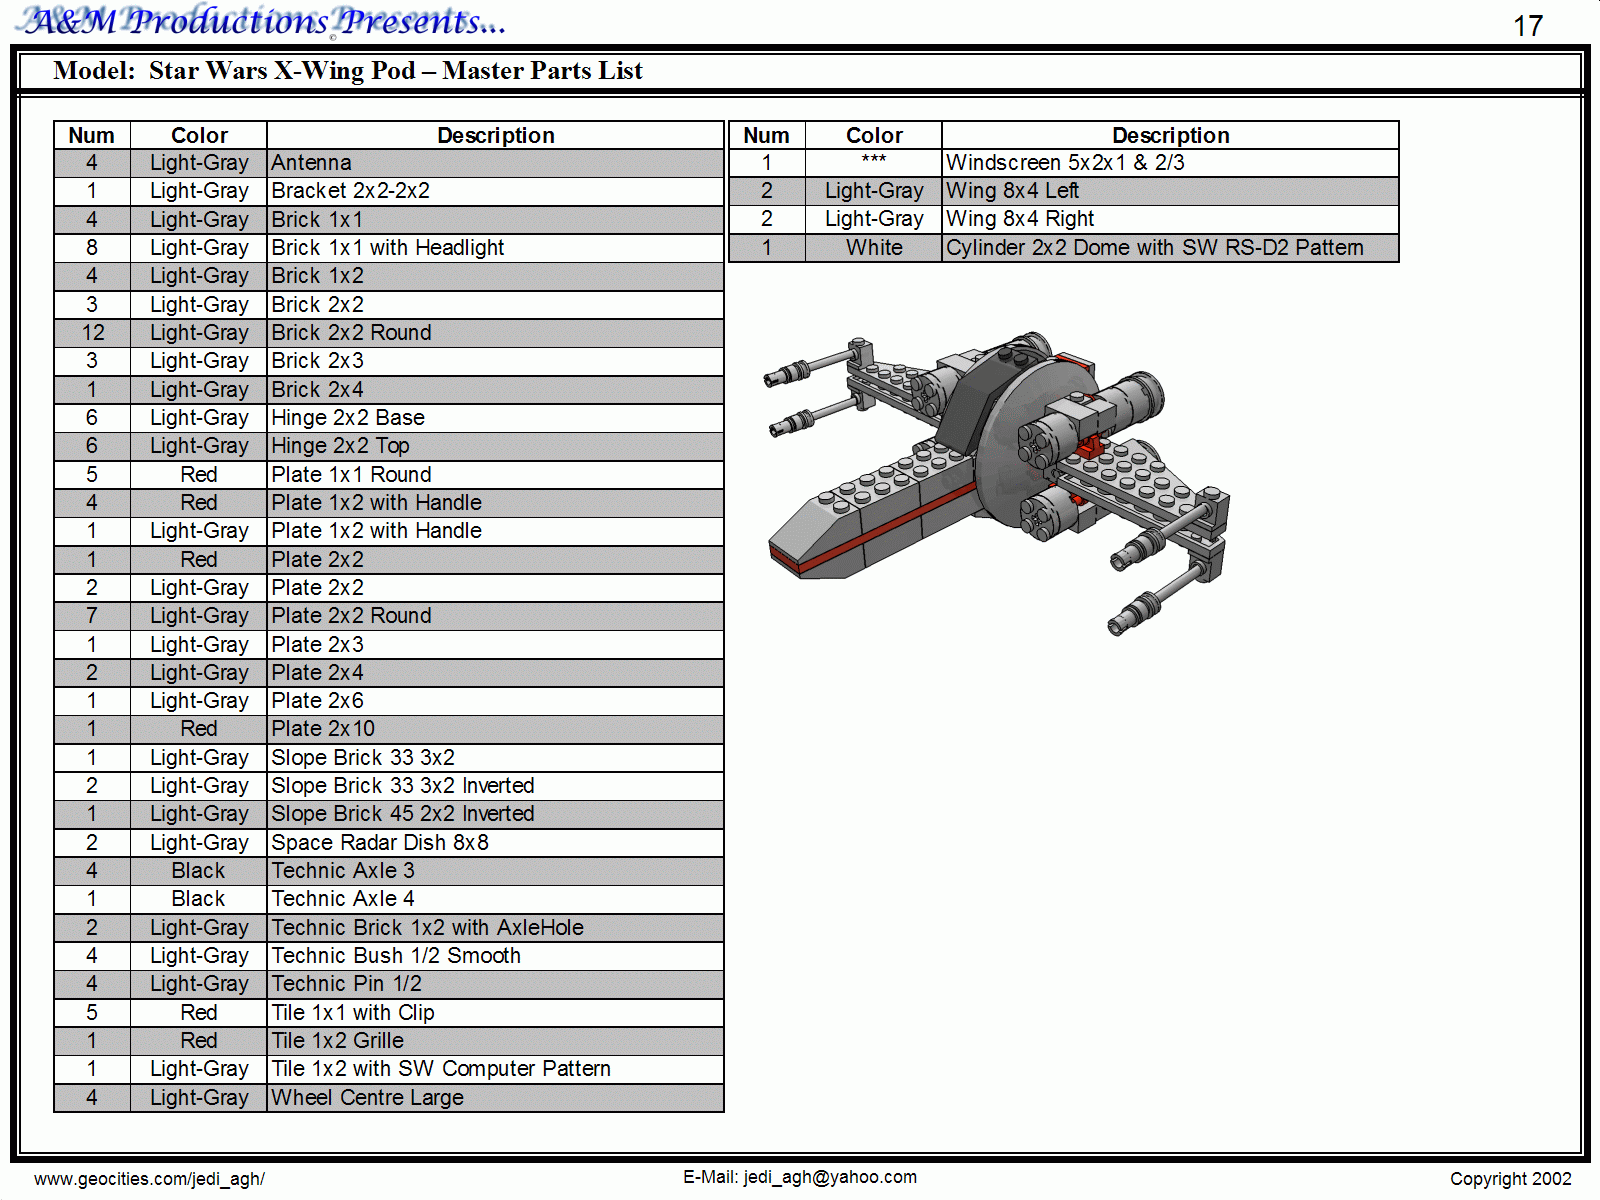Select the Plate 2x10 red row

tap(389, 729)
